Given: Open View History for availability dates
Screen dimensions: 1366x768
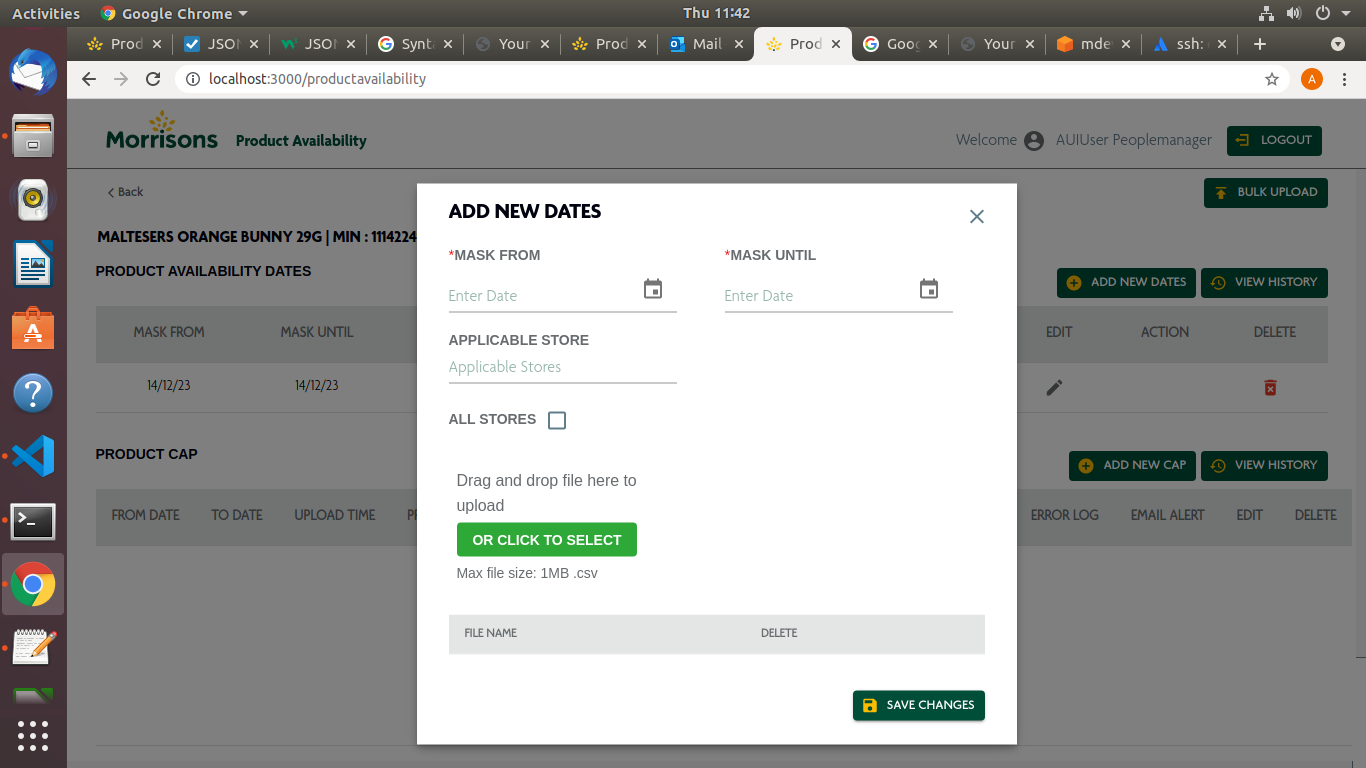Looking at the screenshot, I should coord(1264,282).
